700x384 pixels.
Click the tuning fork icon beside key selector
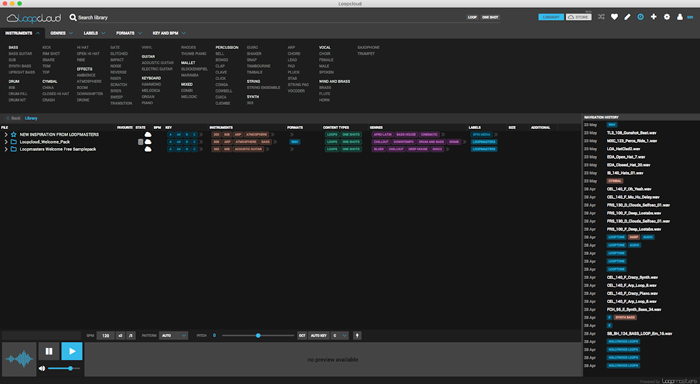[357, 335]
